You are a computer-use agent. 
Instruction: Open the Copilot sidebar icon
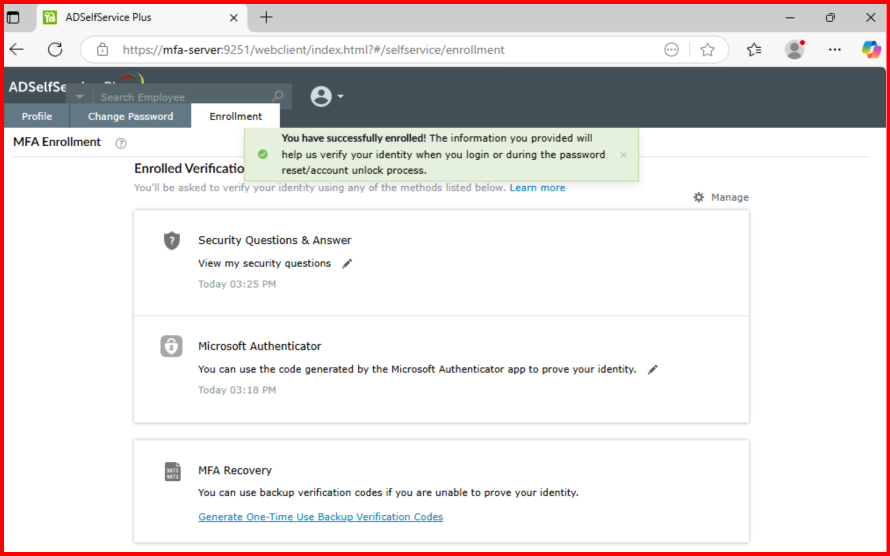(870, 50)
